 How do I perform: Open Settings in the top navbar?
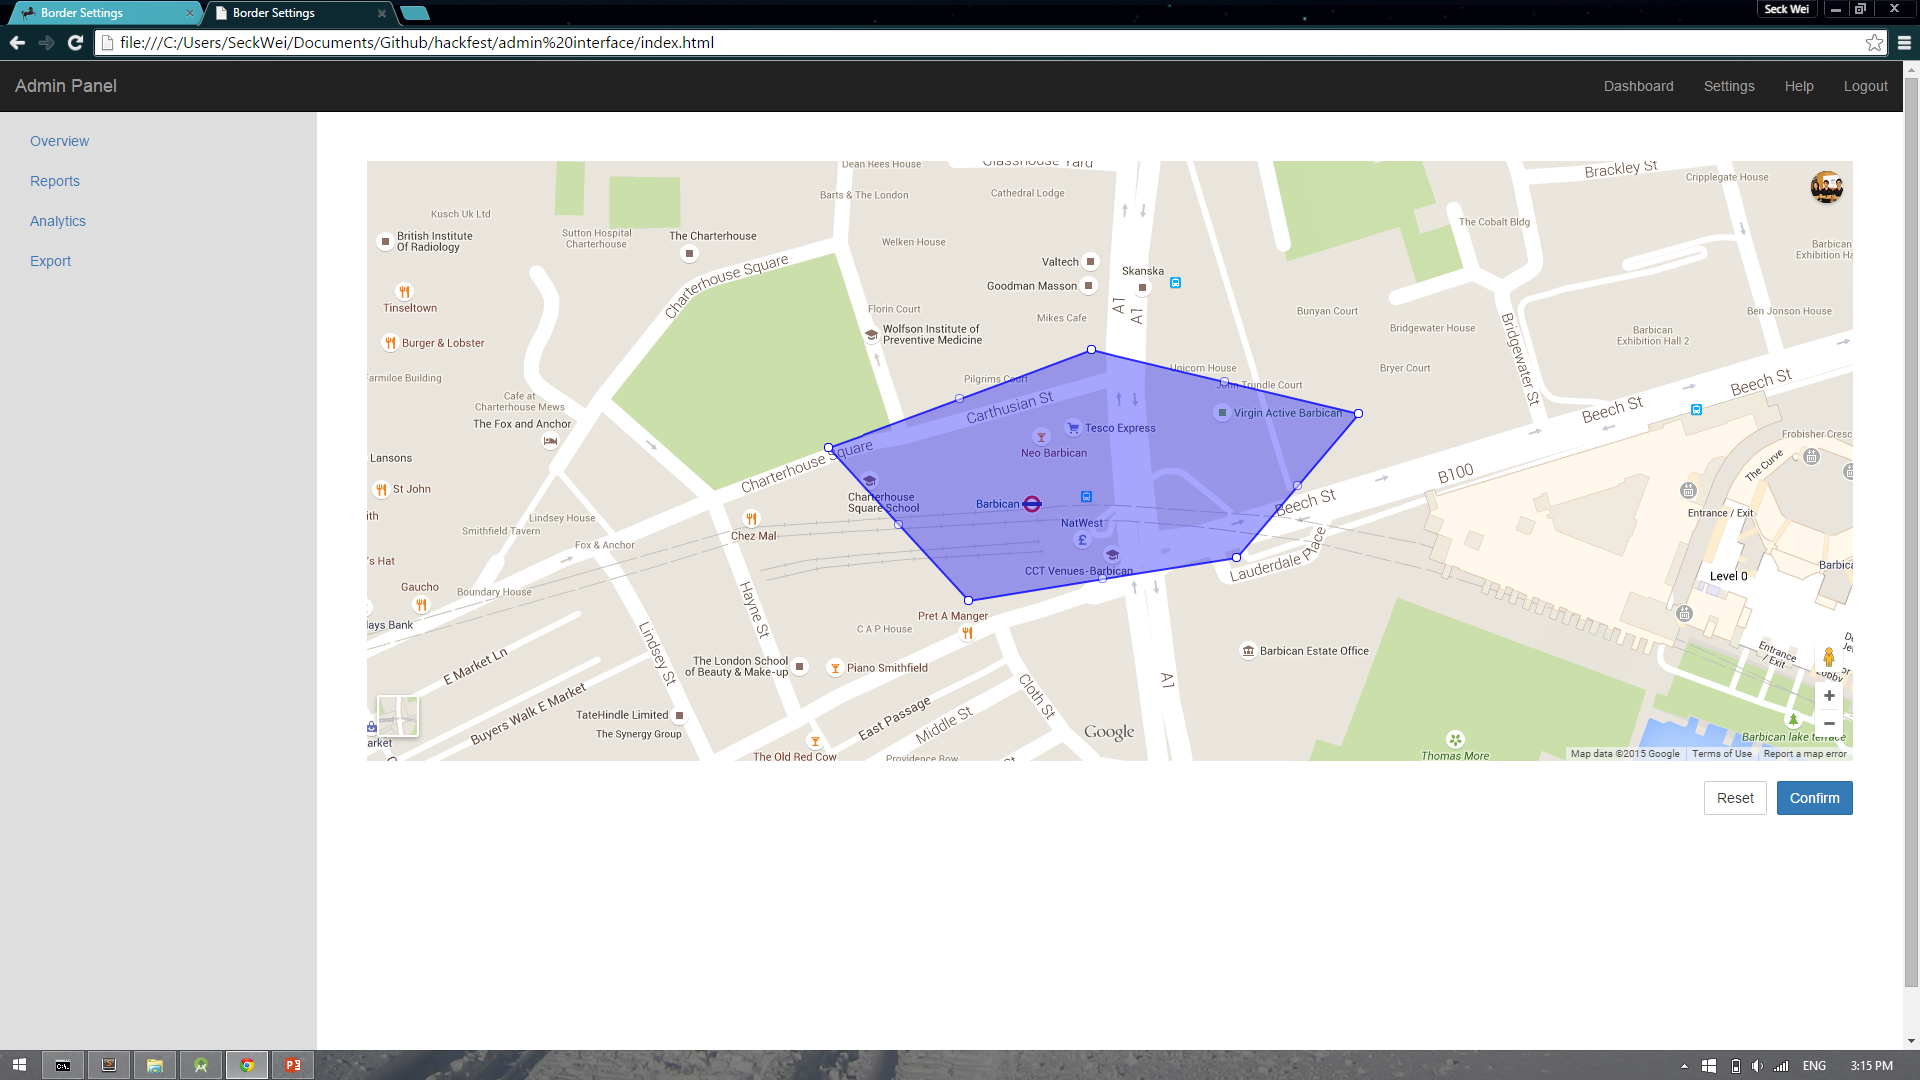(1729, 86)
